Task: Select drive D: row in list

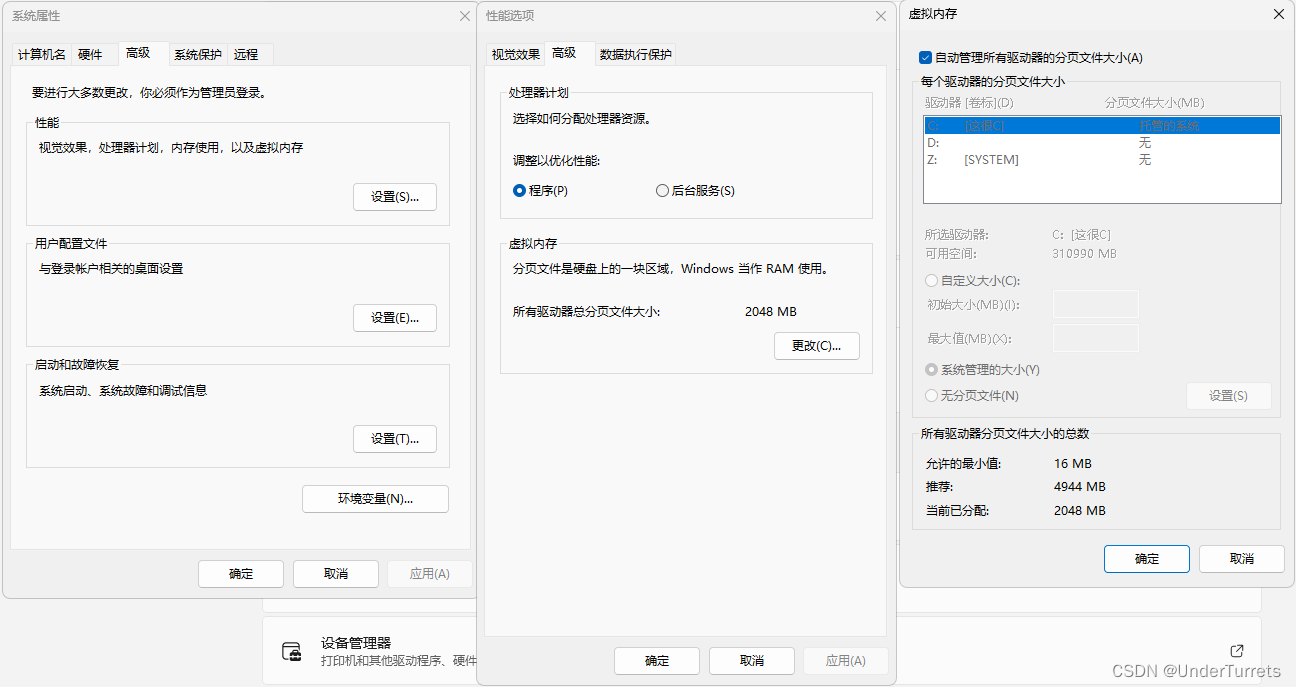Action: pyautogui.click(x=1102, y=143)
